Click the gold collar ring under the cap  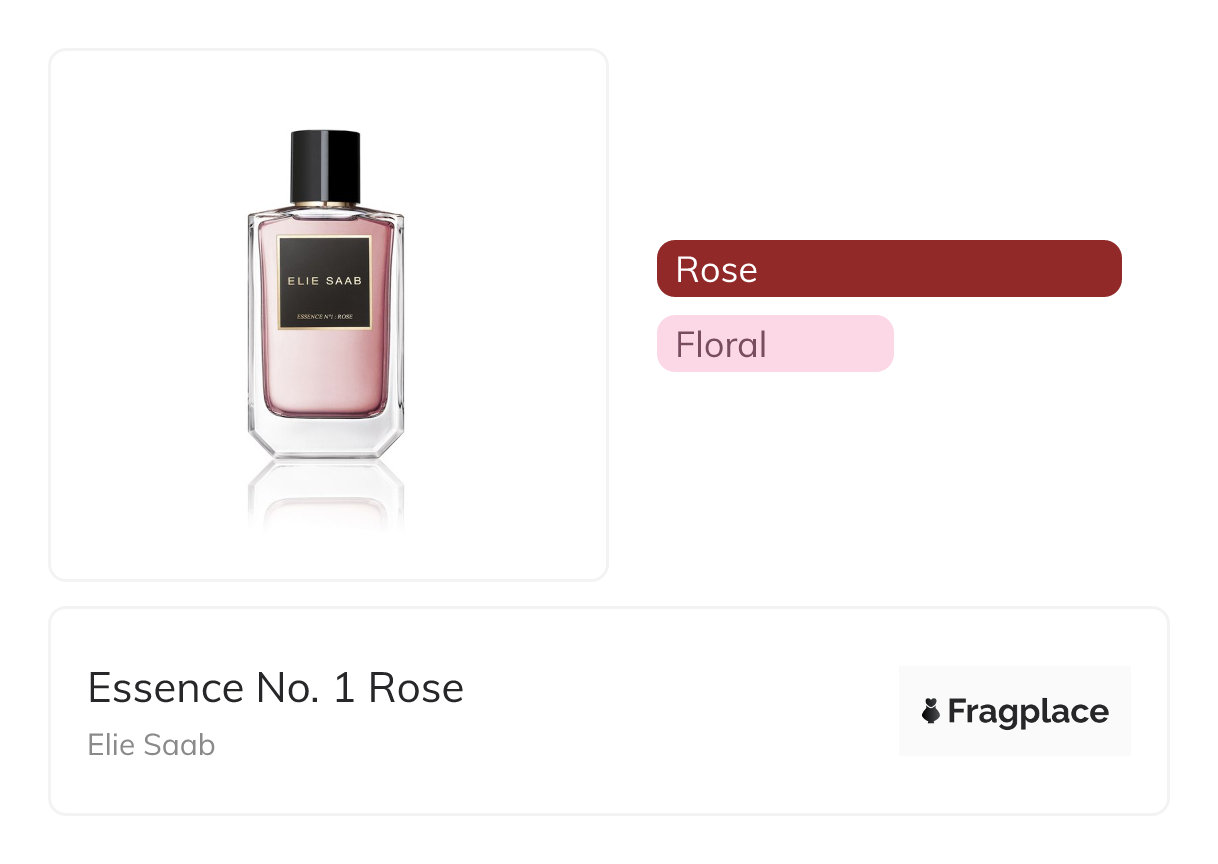[x=325, y=205]
